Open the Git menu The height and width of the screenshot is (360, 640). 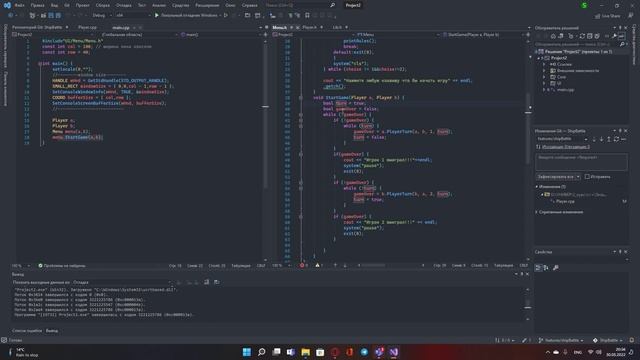(x=67, y=5)
